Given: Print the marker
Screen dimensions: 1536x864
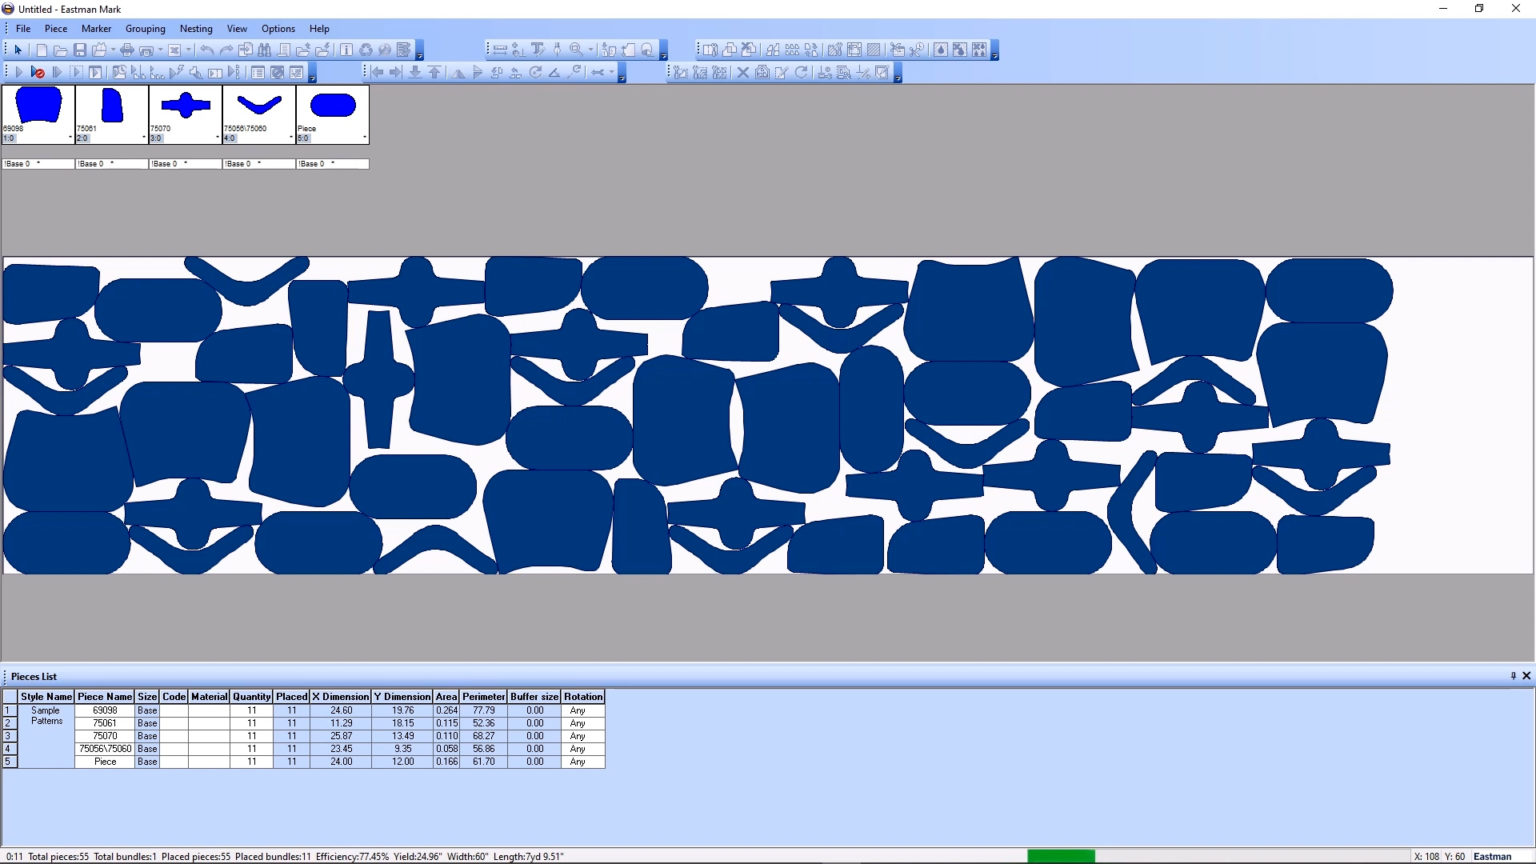Looking at the screenshot, I should point(126,48).
